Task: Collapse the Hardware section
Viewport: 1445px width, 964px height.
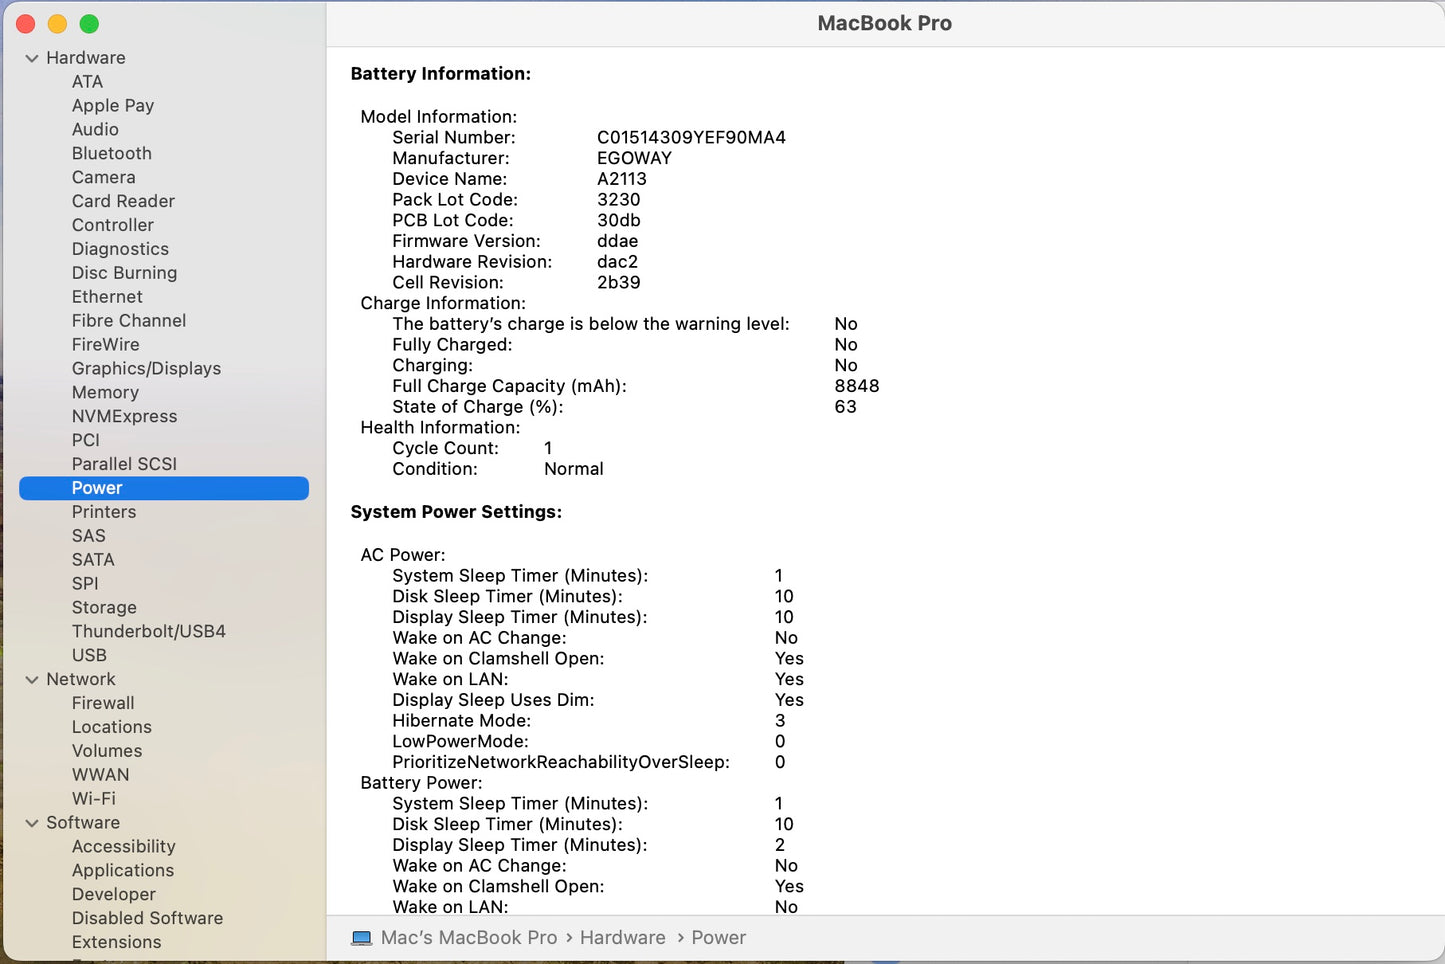Action: (32, 58)
